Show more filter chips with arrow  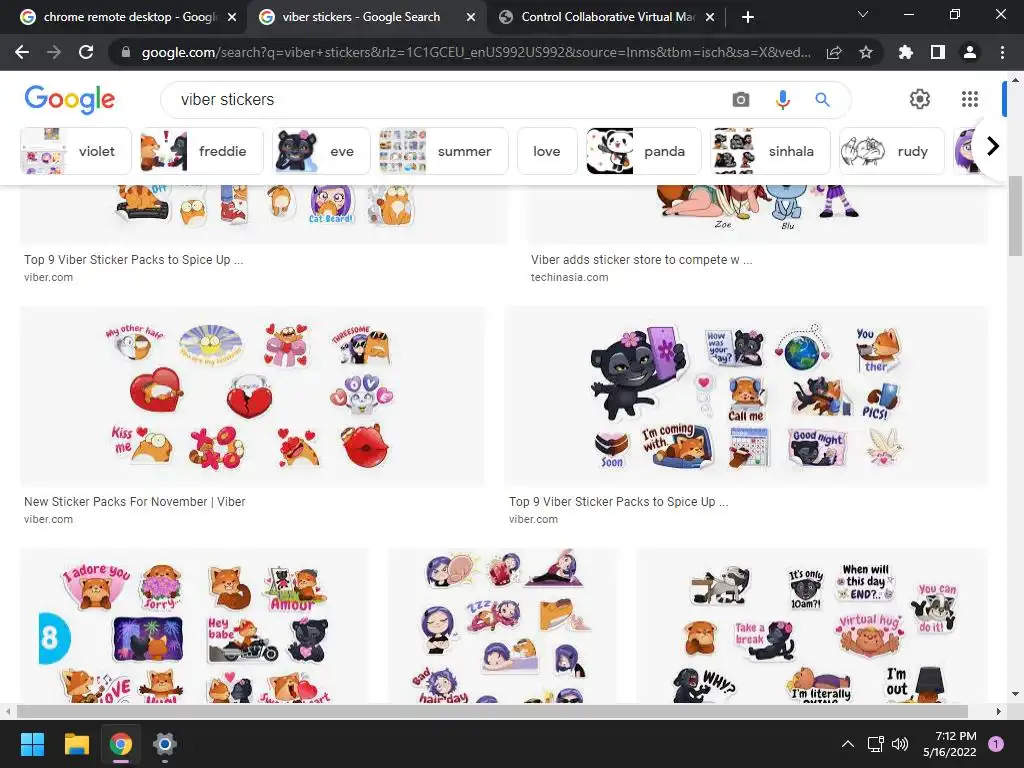tap(993, 146)
